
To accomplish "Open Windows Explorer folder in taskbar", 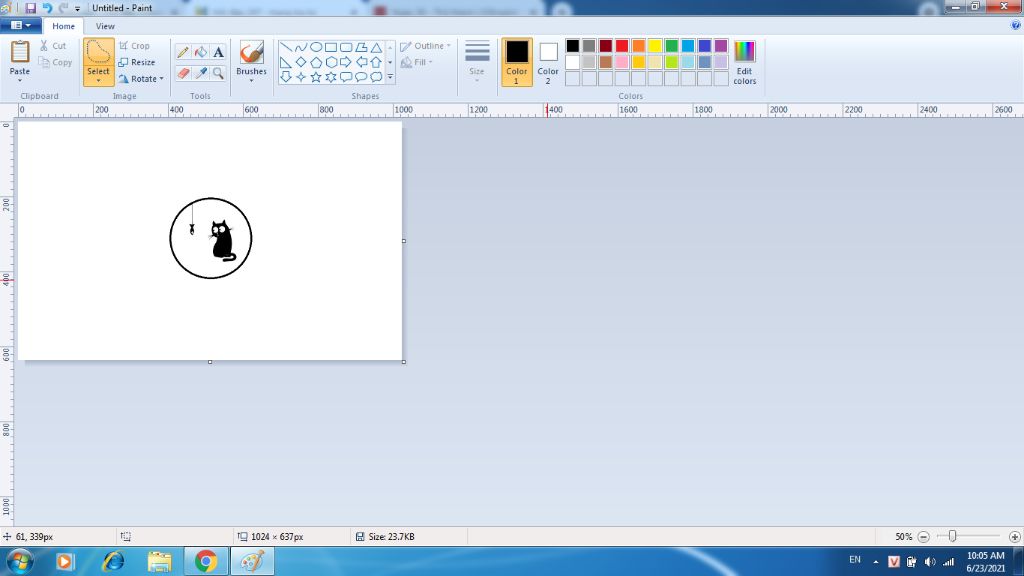I will point(159,561).
